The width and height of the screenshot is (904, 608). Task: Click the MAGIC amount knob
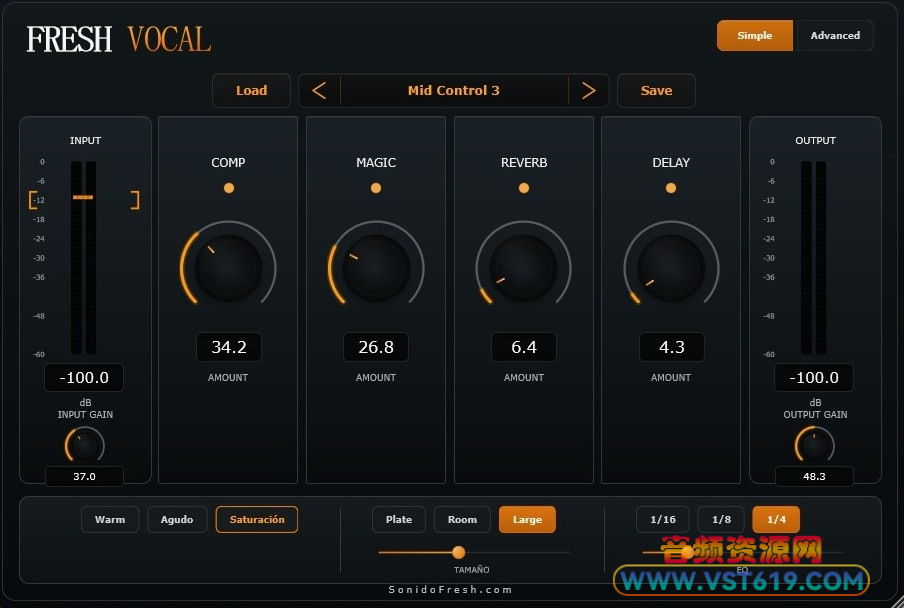(x=376, y=268)
